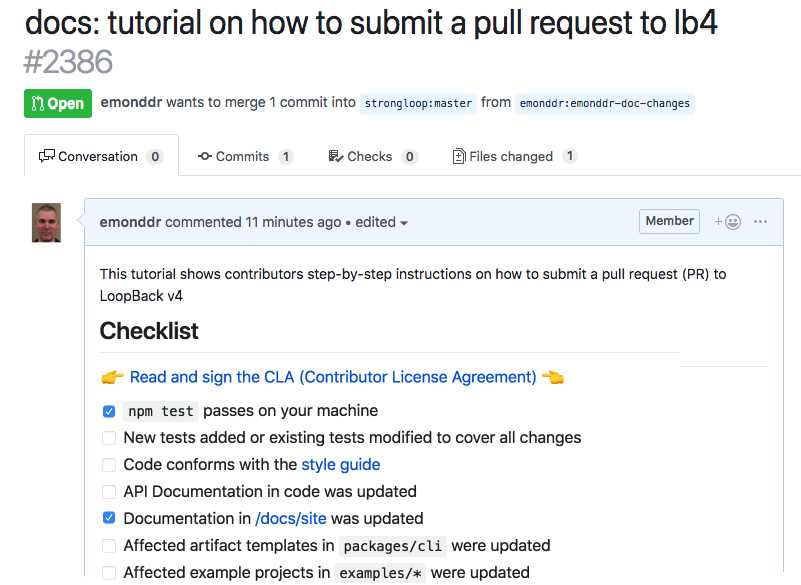Check 'Code conforms with the style guide' box
This screenshot has width=801, height=585.
pos(109,465)
